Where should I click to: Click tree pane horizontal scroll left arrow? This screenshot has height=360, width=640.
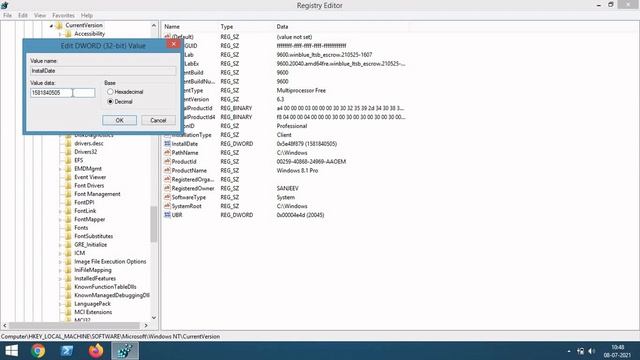(5, 325)
